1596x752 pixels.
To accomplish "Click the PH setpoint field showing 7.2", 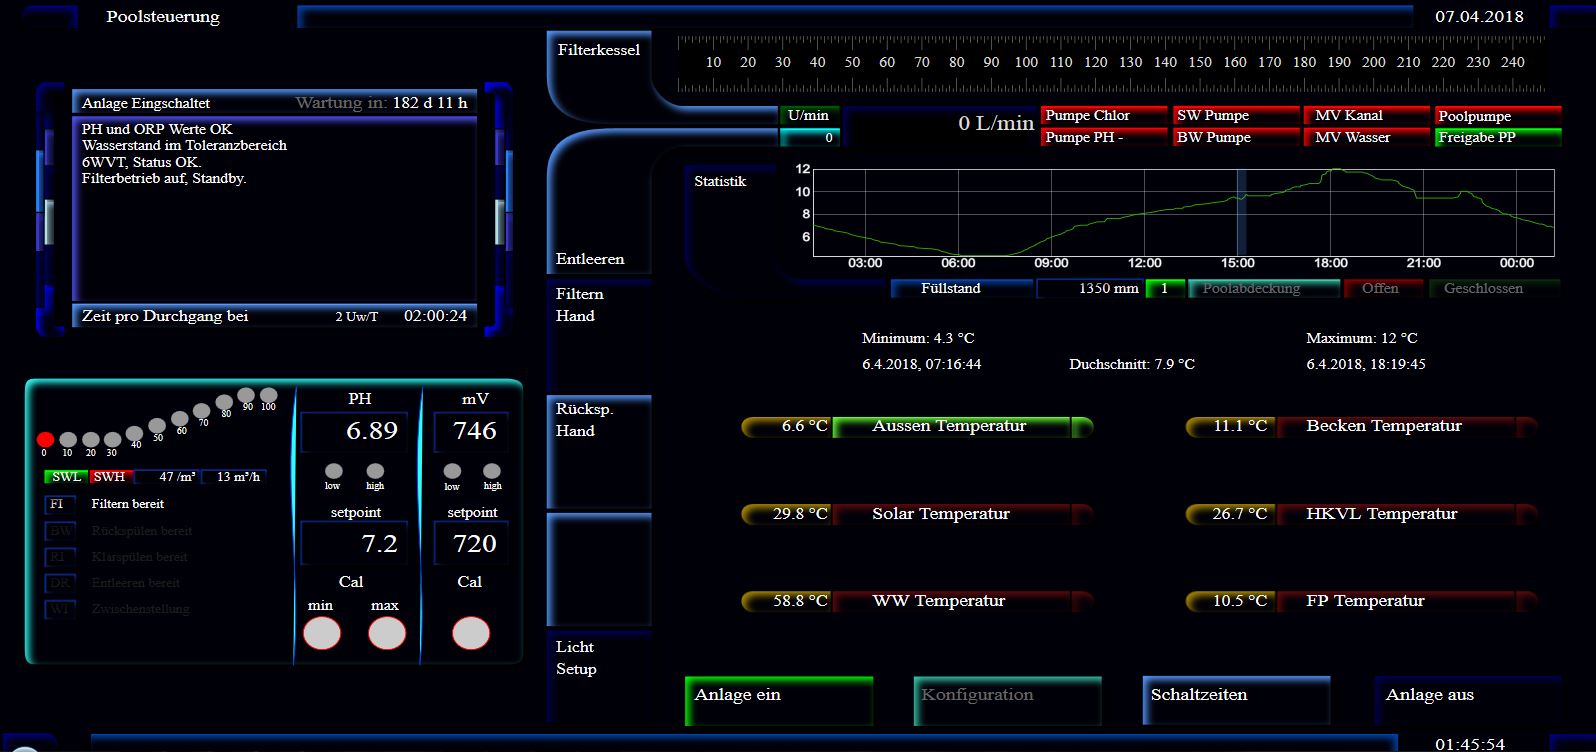I will [354, 544].
